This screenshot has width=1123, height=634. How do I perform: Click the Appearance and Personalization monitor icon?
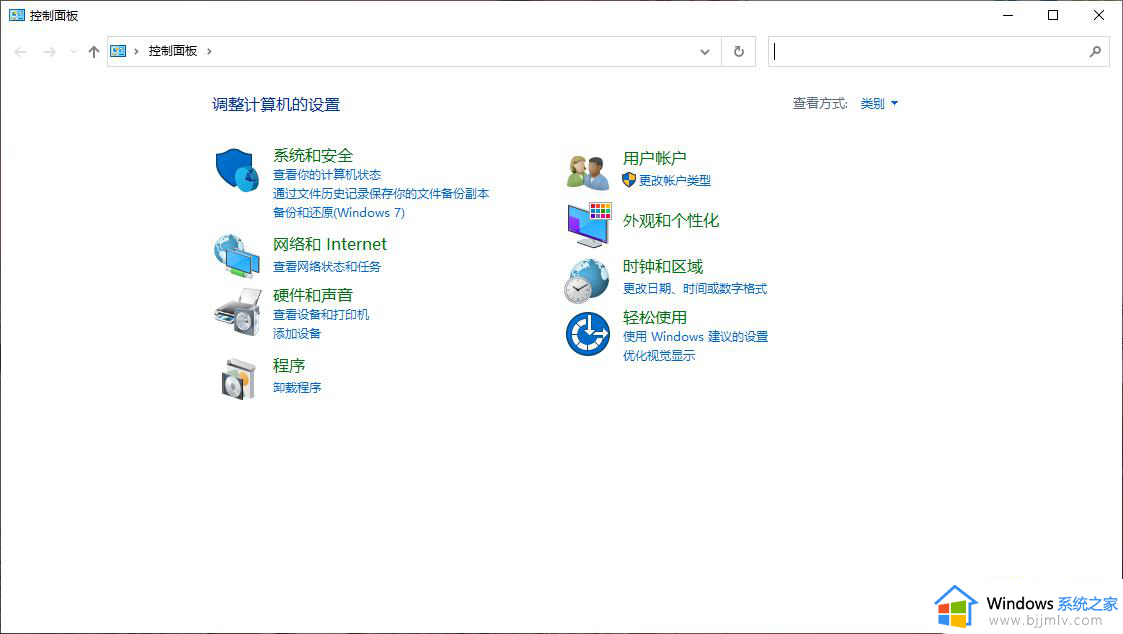point(589,224)
